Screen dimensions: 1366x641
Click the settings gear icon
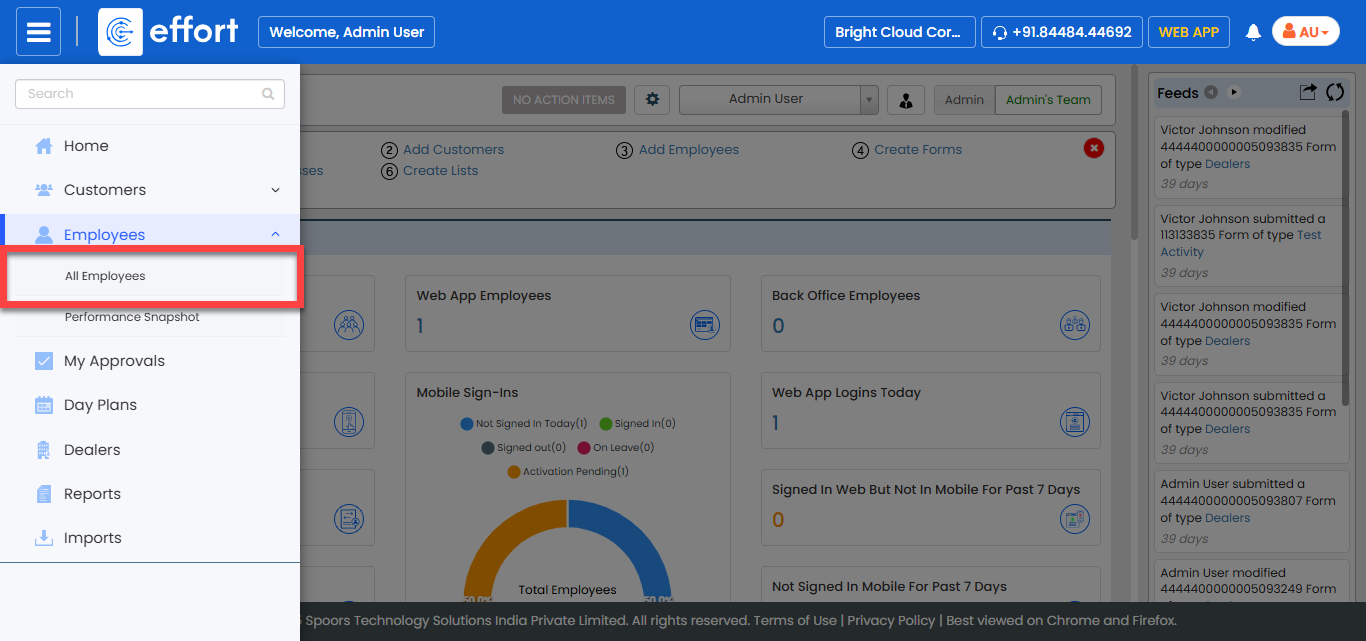pyautogui.click(x=653, y=99)
